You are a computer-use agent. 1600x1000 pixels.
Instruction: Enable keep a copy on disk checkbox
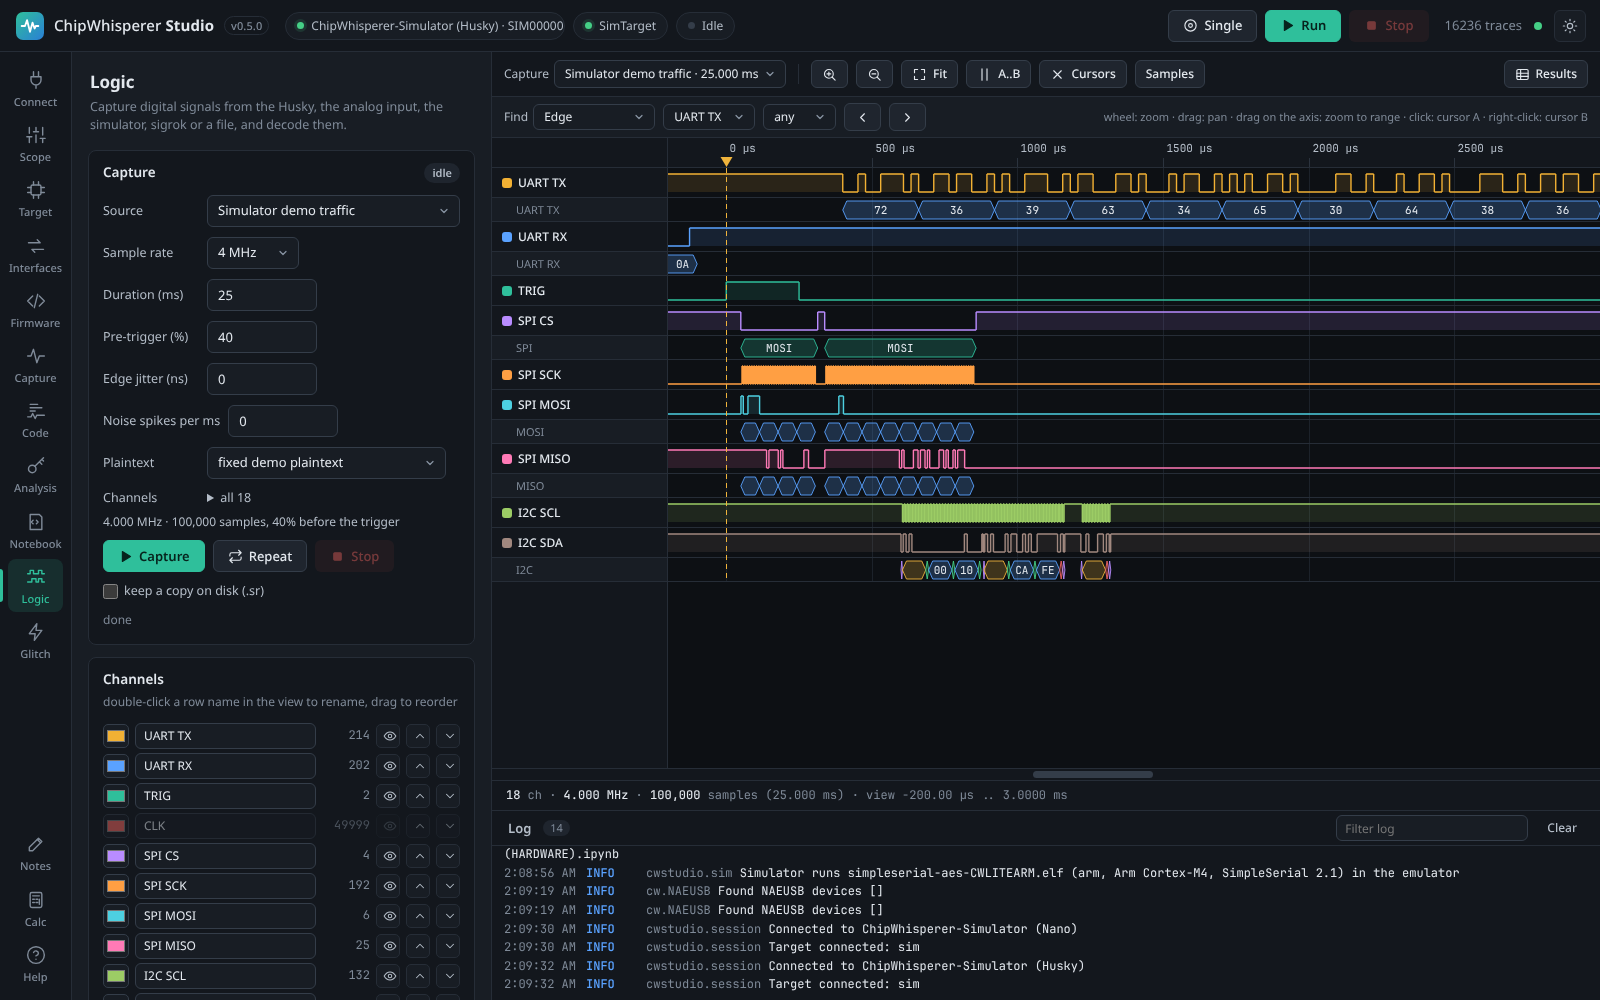coord(111,591)
